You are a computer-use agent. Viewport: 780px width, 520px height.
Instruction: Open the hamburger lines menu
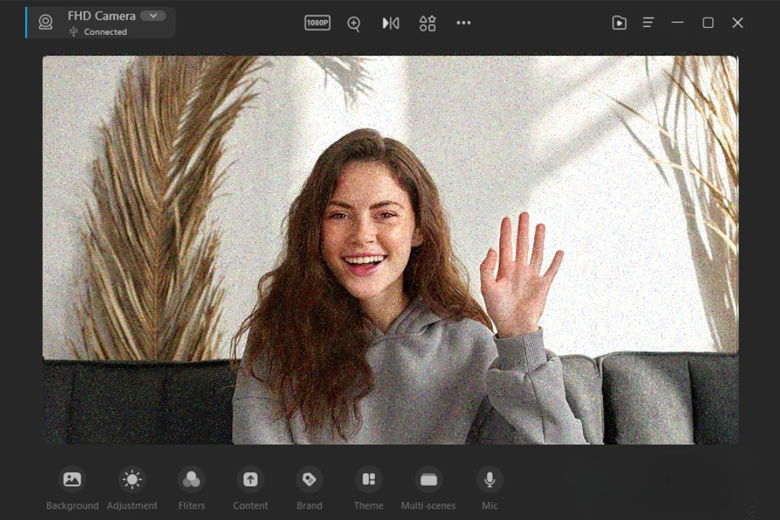click(x=649, y=23)
